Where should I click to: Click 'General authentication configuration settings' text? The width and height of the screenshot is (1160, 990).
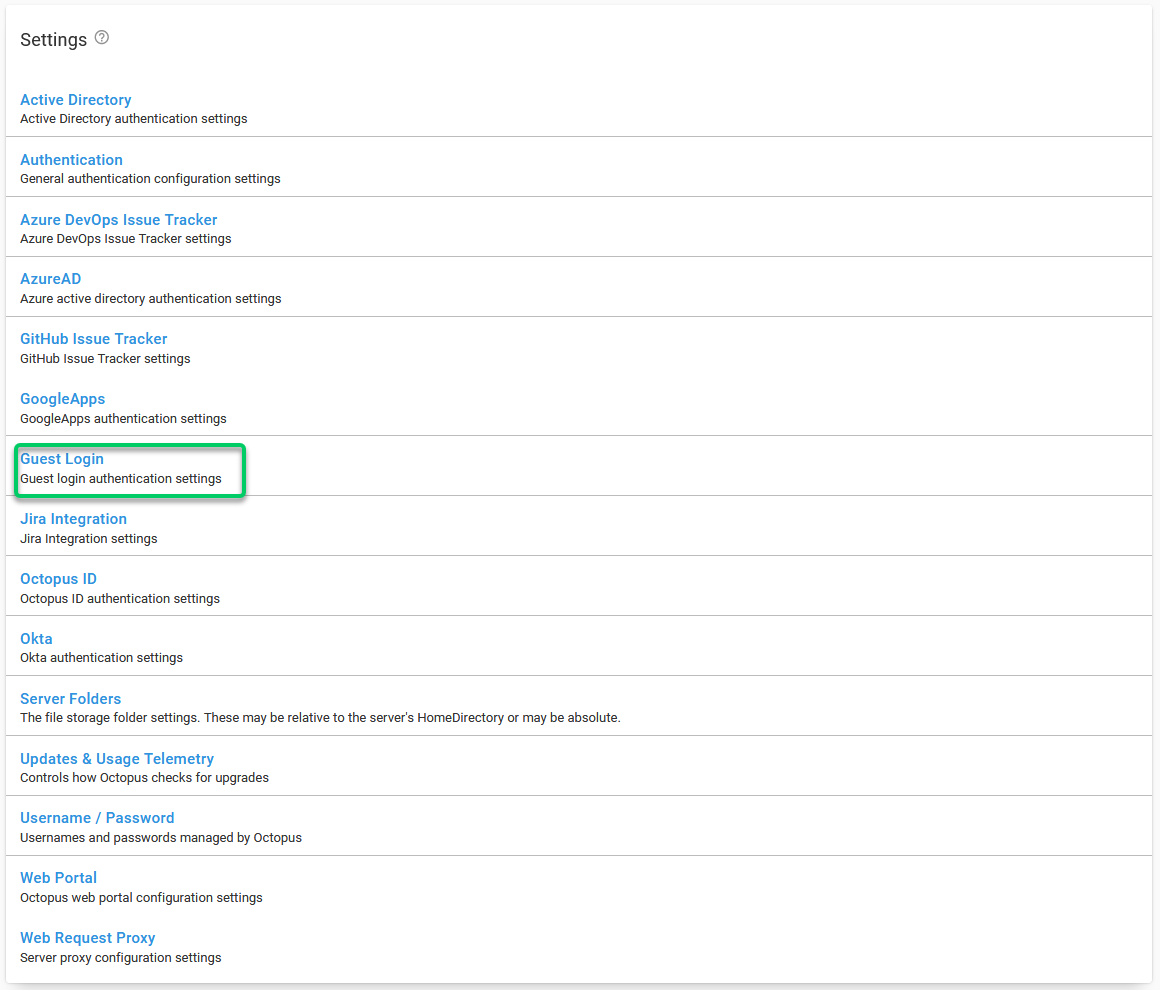pyautogui.click(x=150, y=178)
